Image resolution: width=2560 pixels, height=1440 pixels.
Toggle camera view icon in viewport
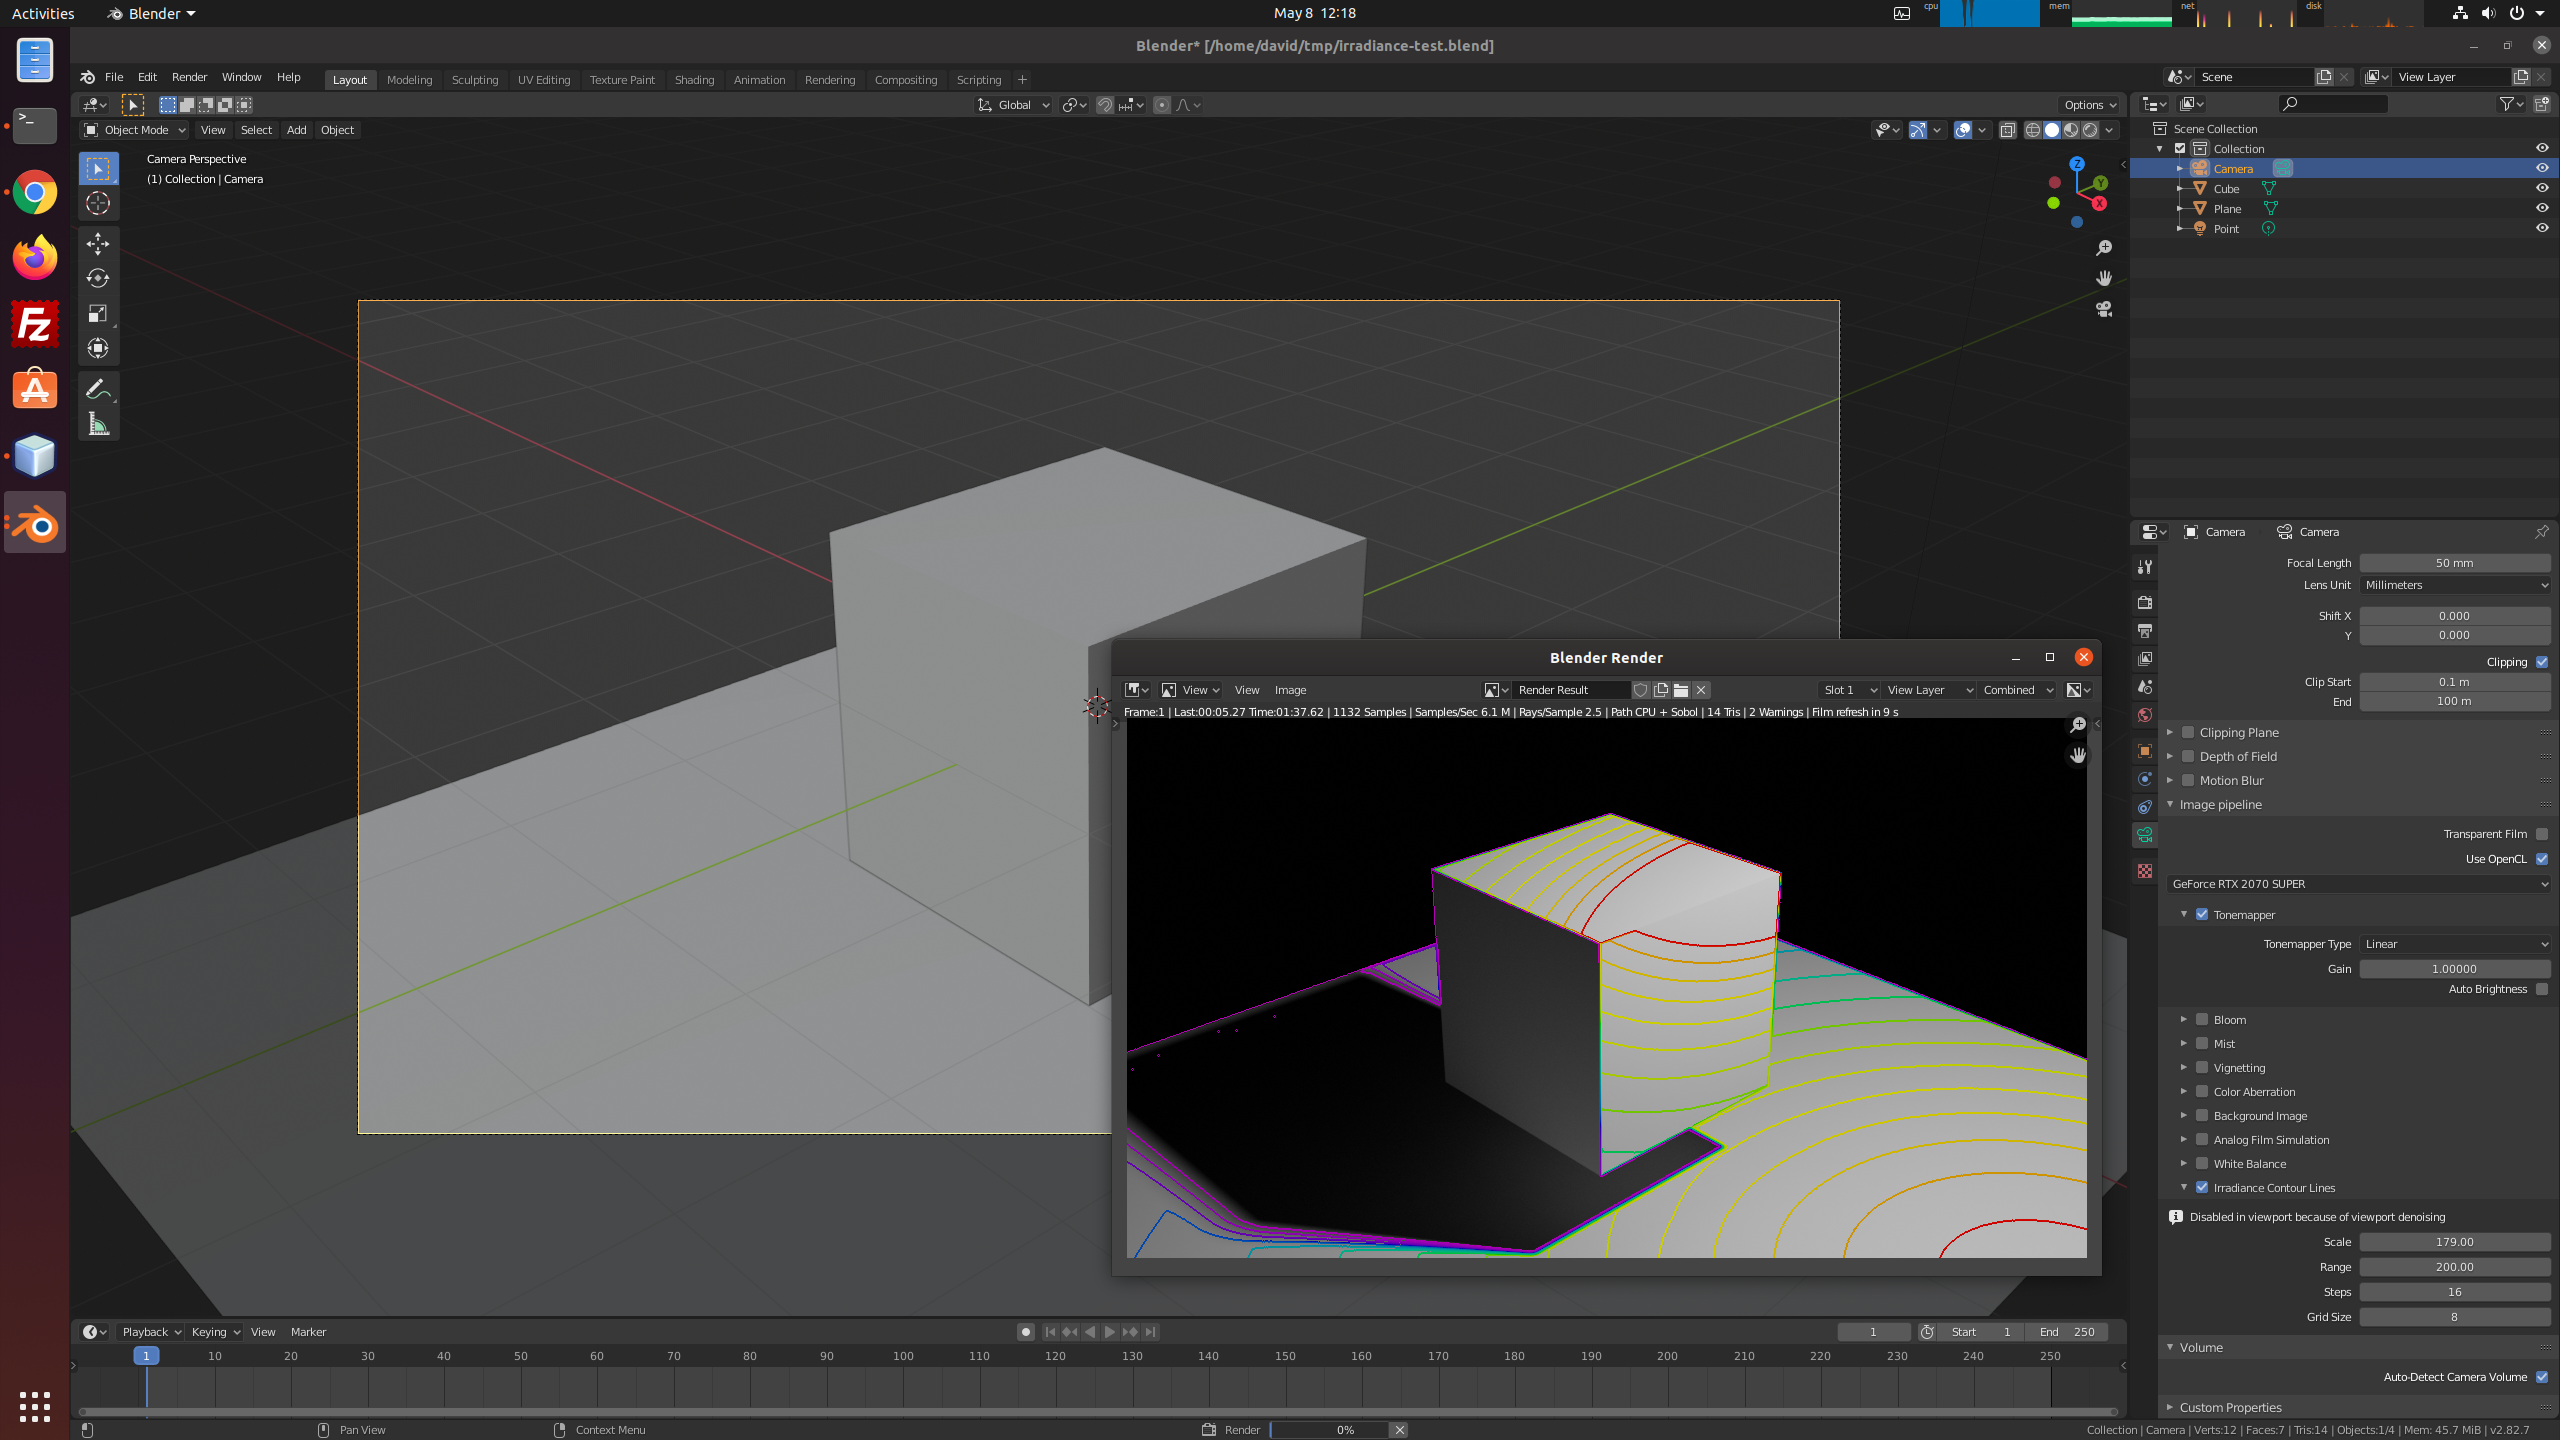[x=2104, y=309]
